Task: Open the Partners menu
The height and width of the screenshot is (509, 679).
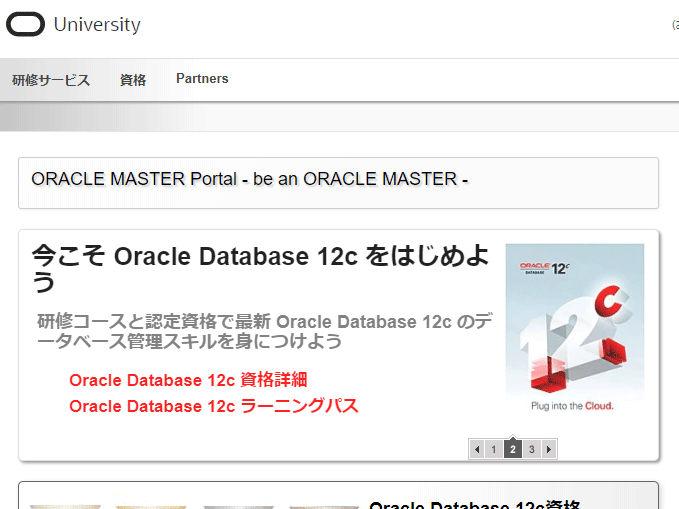Action: [202, 78]
